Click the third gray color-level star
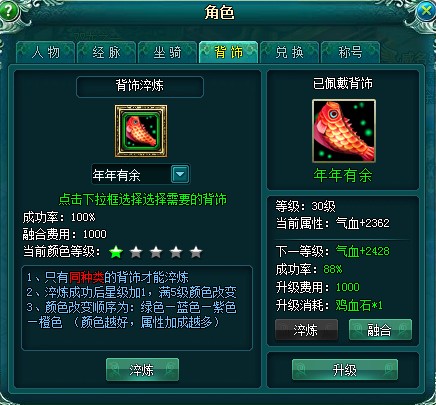 tap(156, 252)
